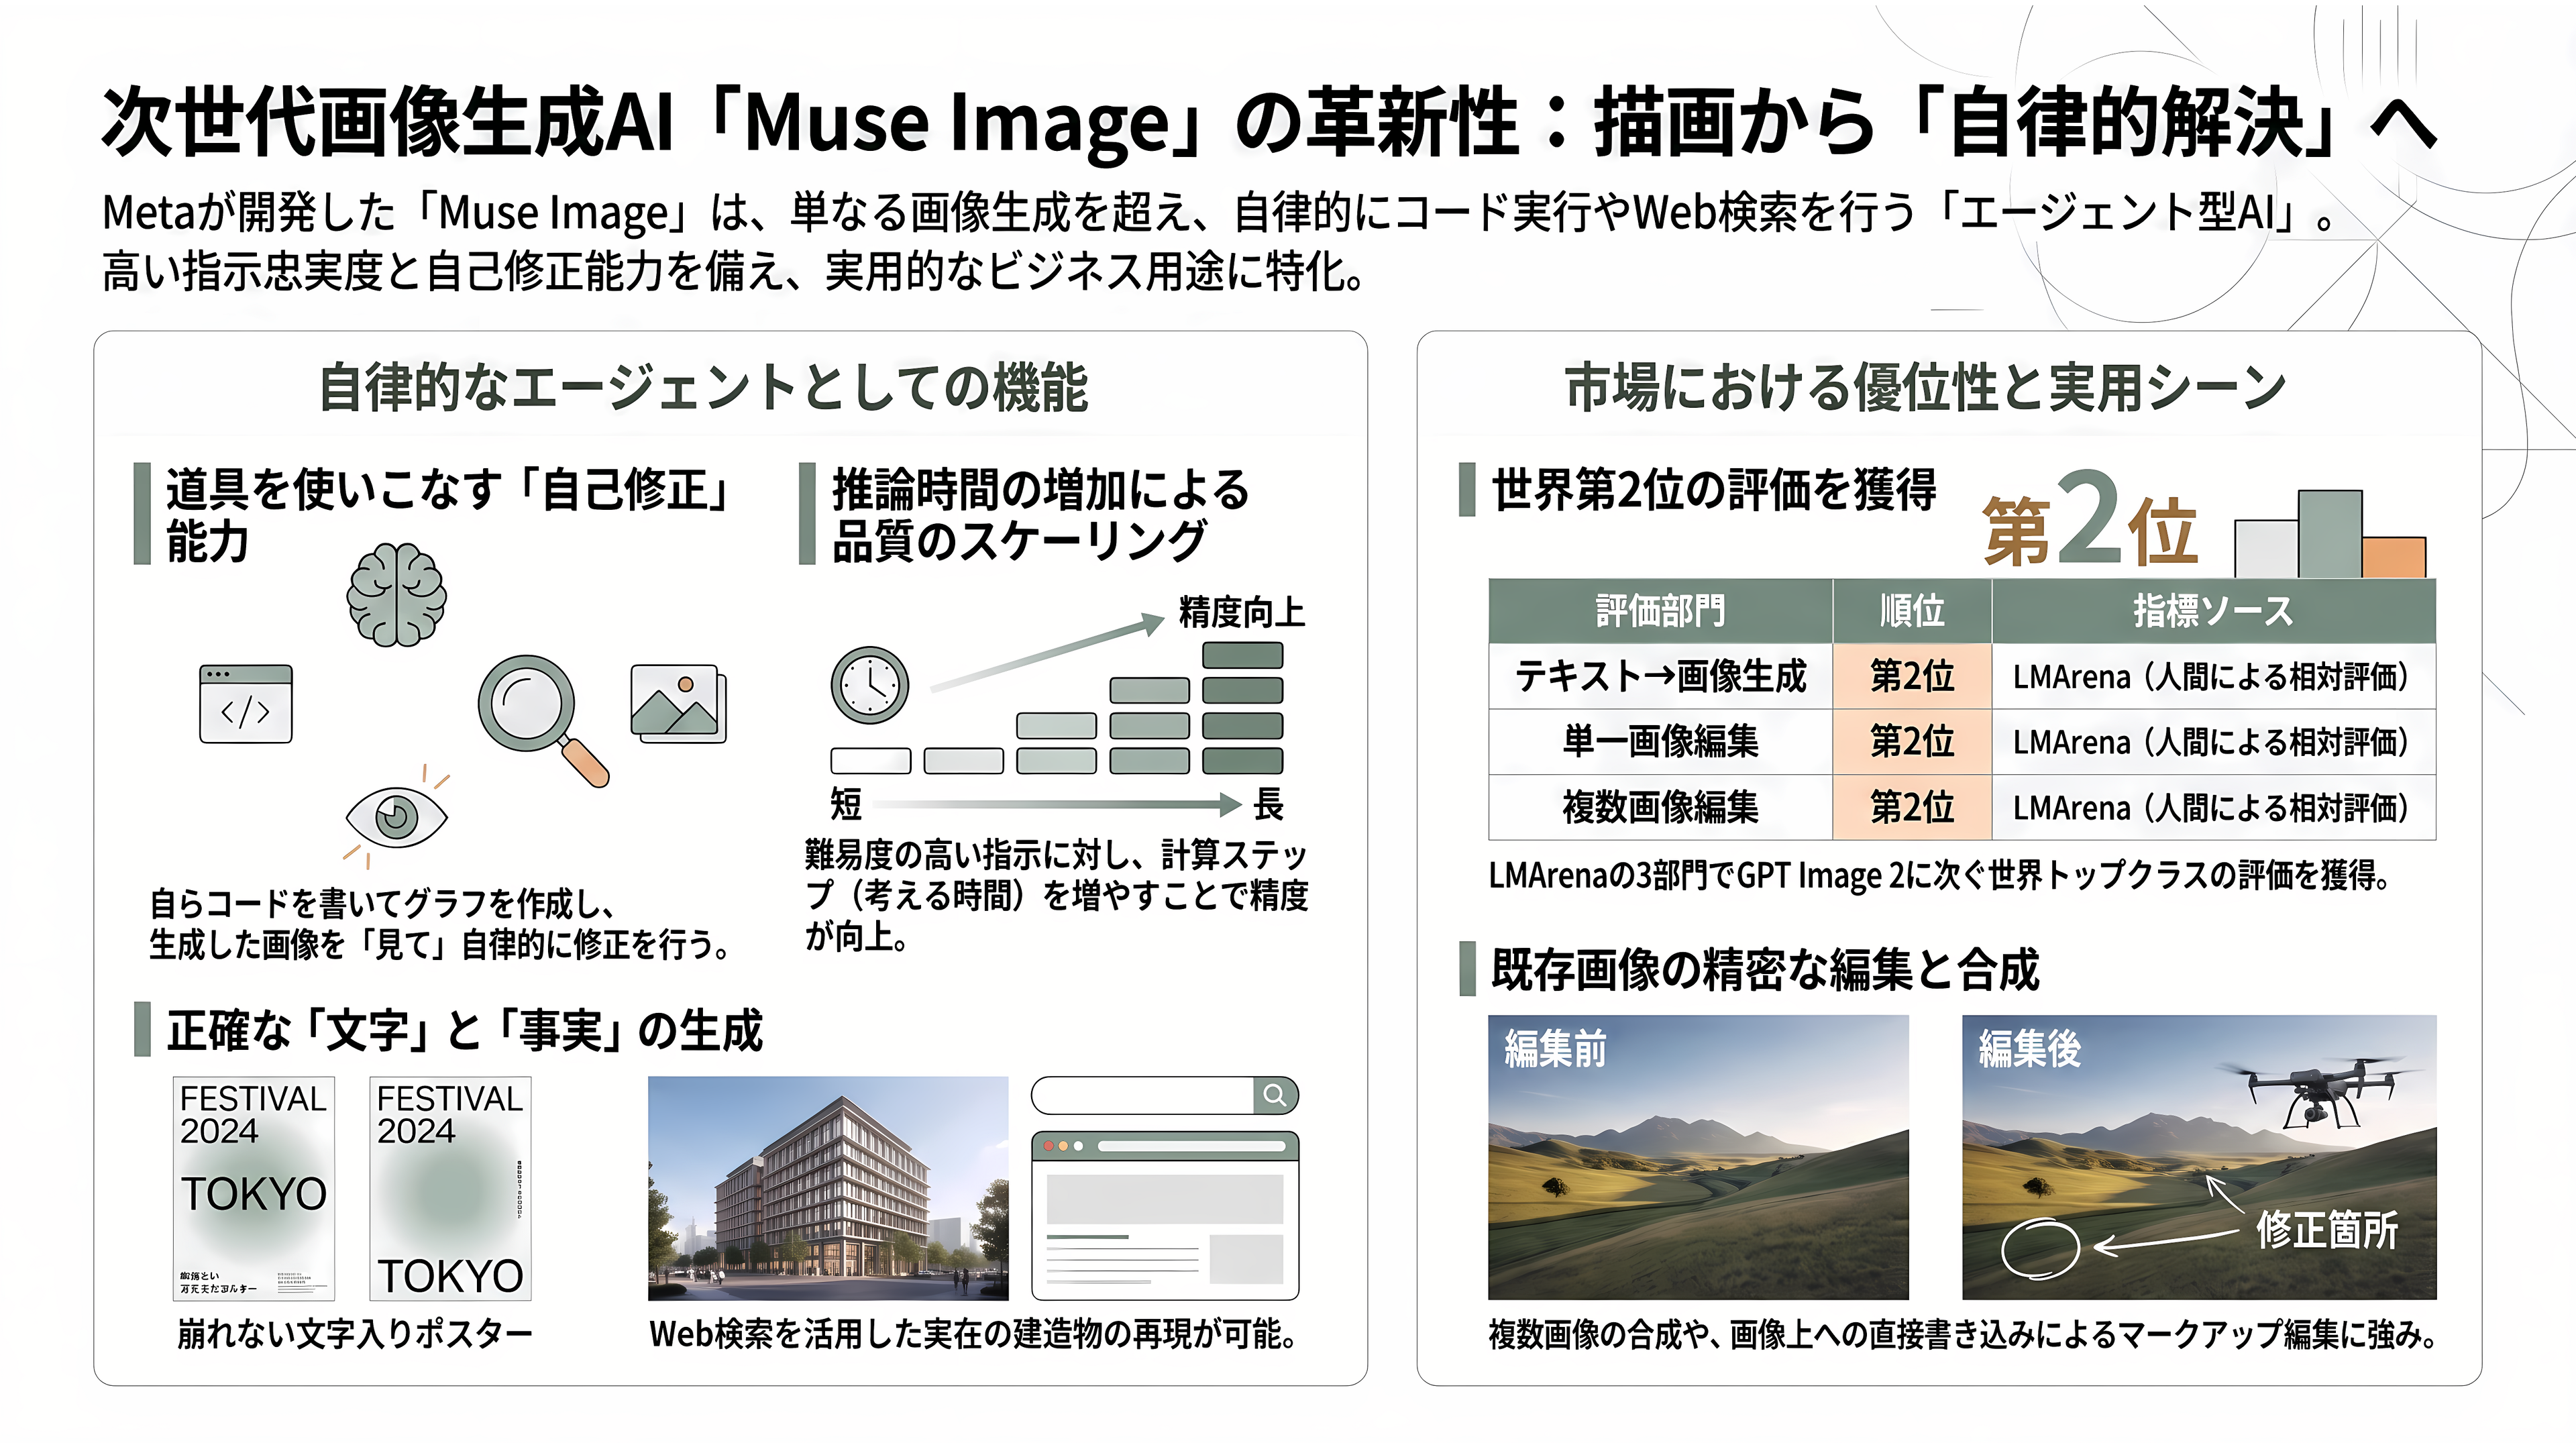Click the 世界第2位の評価を獲得 heading
The image size is (2576, 1449).
[x=1714, y=490]
